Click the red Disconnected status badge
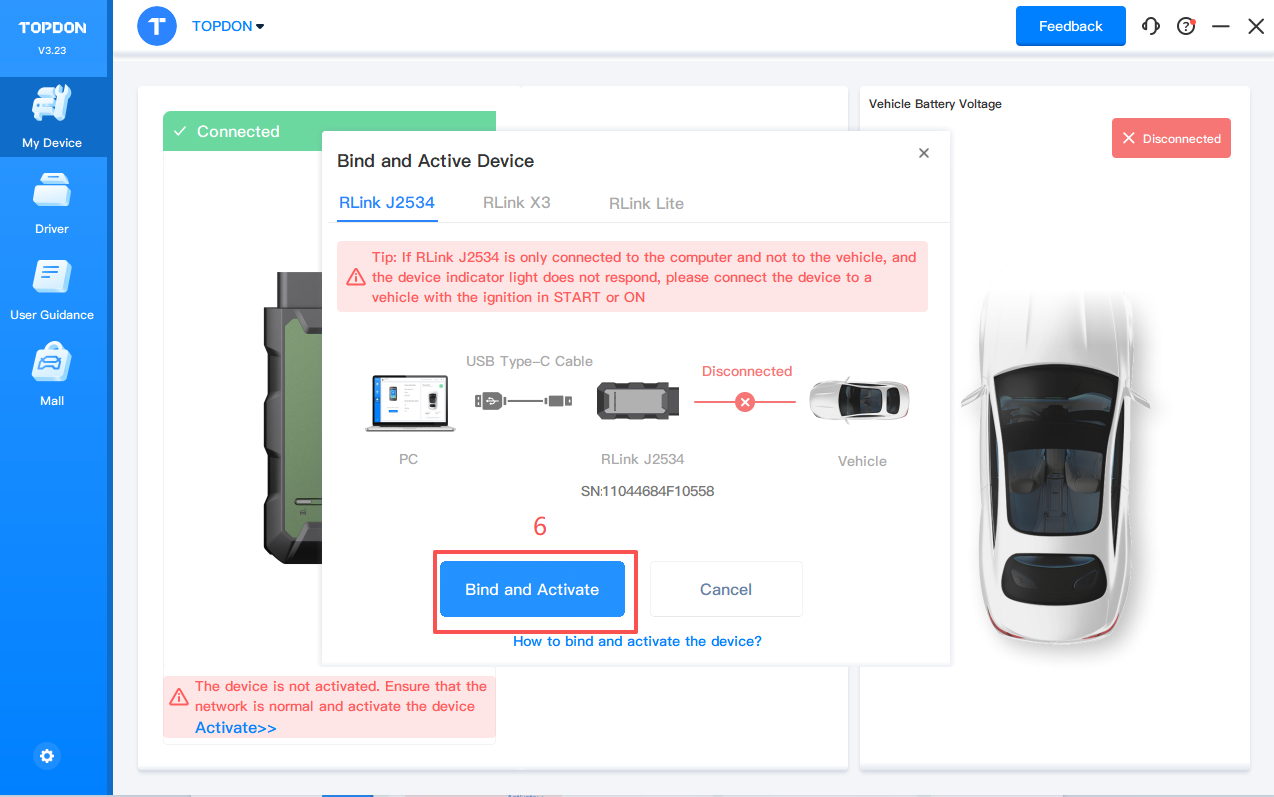 point(1171,139)
